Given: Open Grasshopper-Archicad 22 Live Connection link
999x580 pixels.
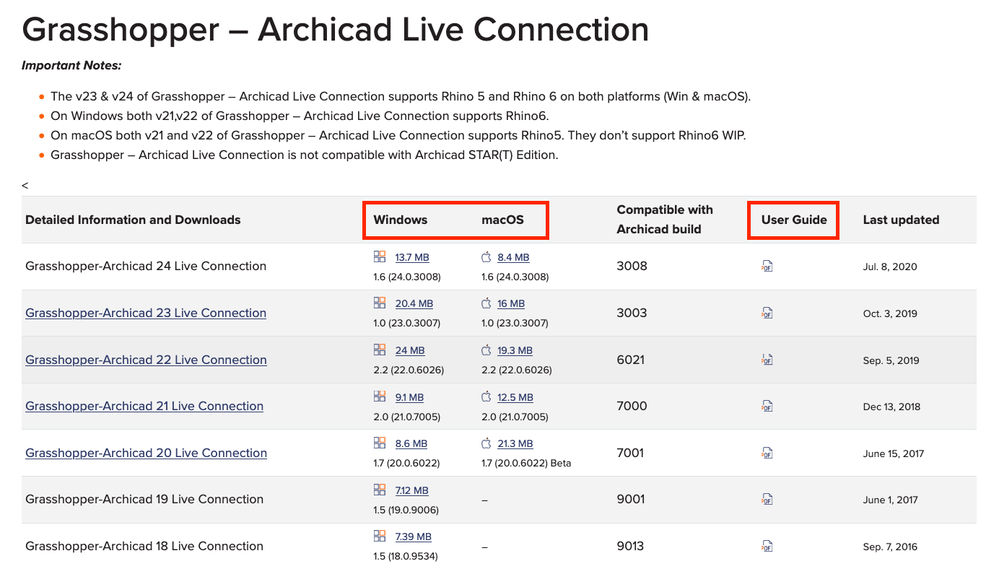Looking at the screenshot, I should (x=146, y=359).
